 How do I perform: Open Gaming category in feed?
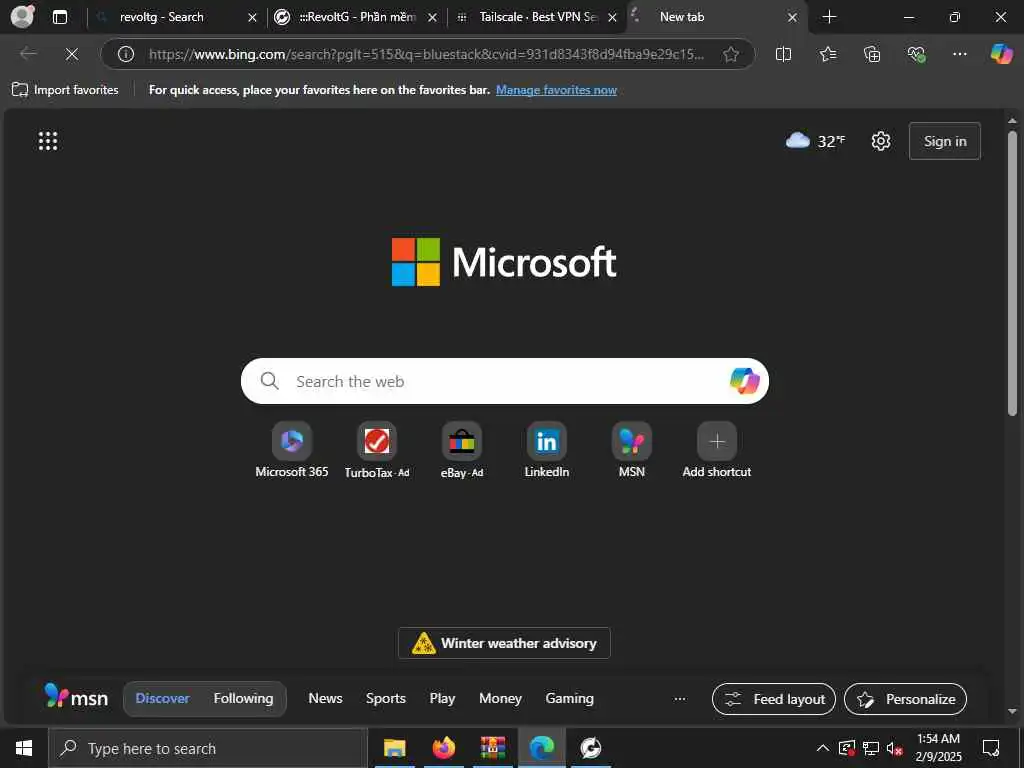pyautogui.click(x=569, y=698)
